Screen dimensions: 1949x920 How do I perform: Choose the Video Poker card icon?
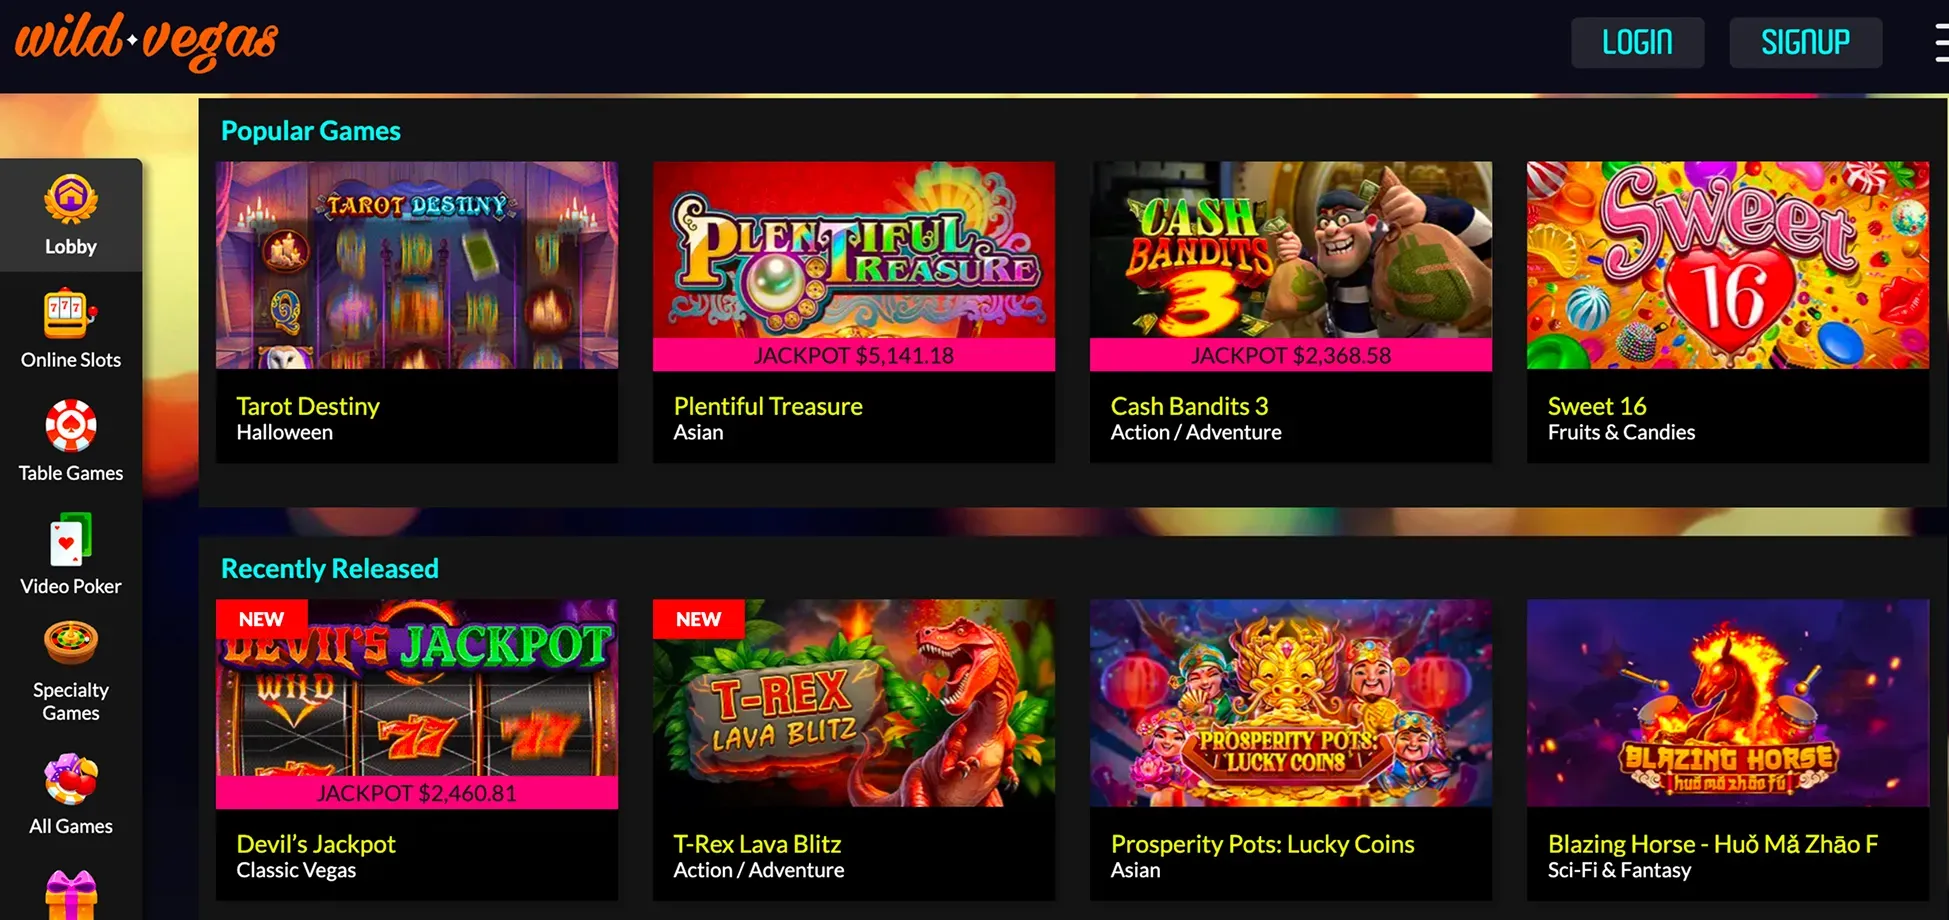point(70,540)
